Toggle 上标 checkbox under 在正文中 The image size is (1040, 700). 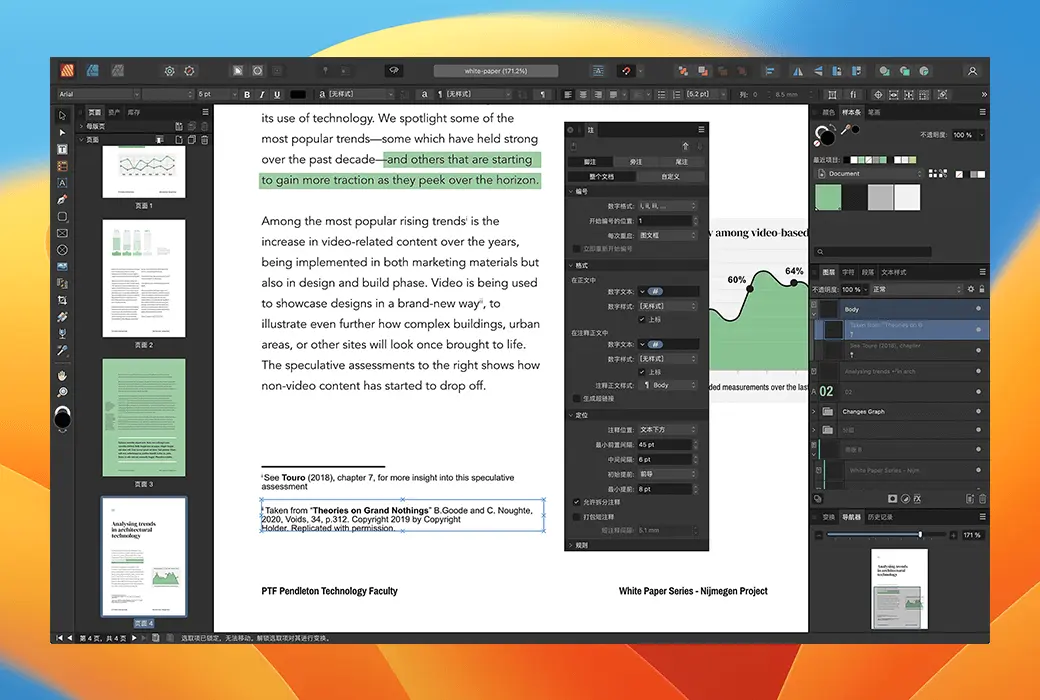coord(642,319)
